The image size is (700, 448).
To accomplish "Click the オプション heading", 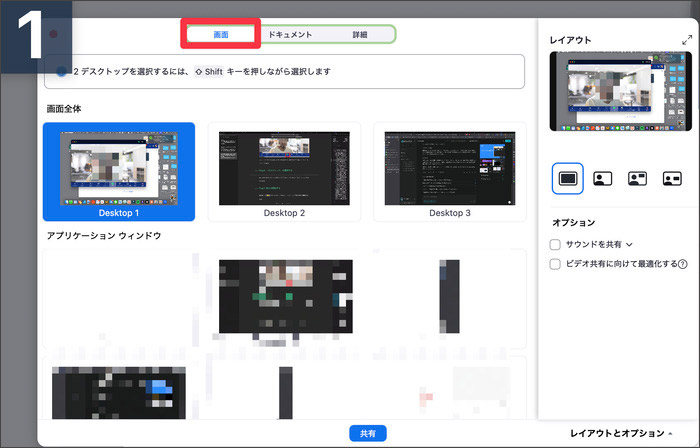I will tap(574, 223).
